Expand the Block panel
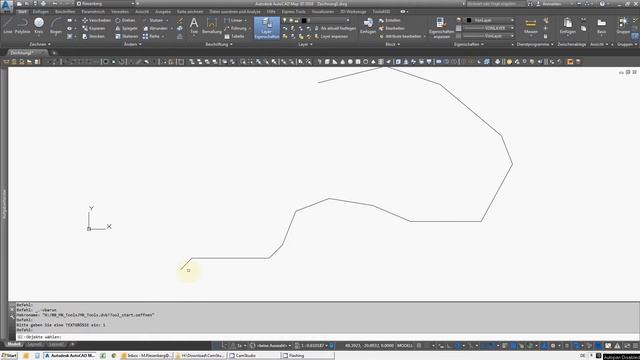The image size is (640, 360). [392, 44]
